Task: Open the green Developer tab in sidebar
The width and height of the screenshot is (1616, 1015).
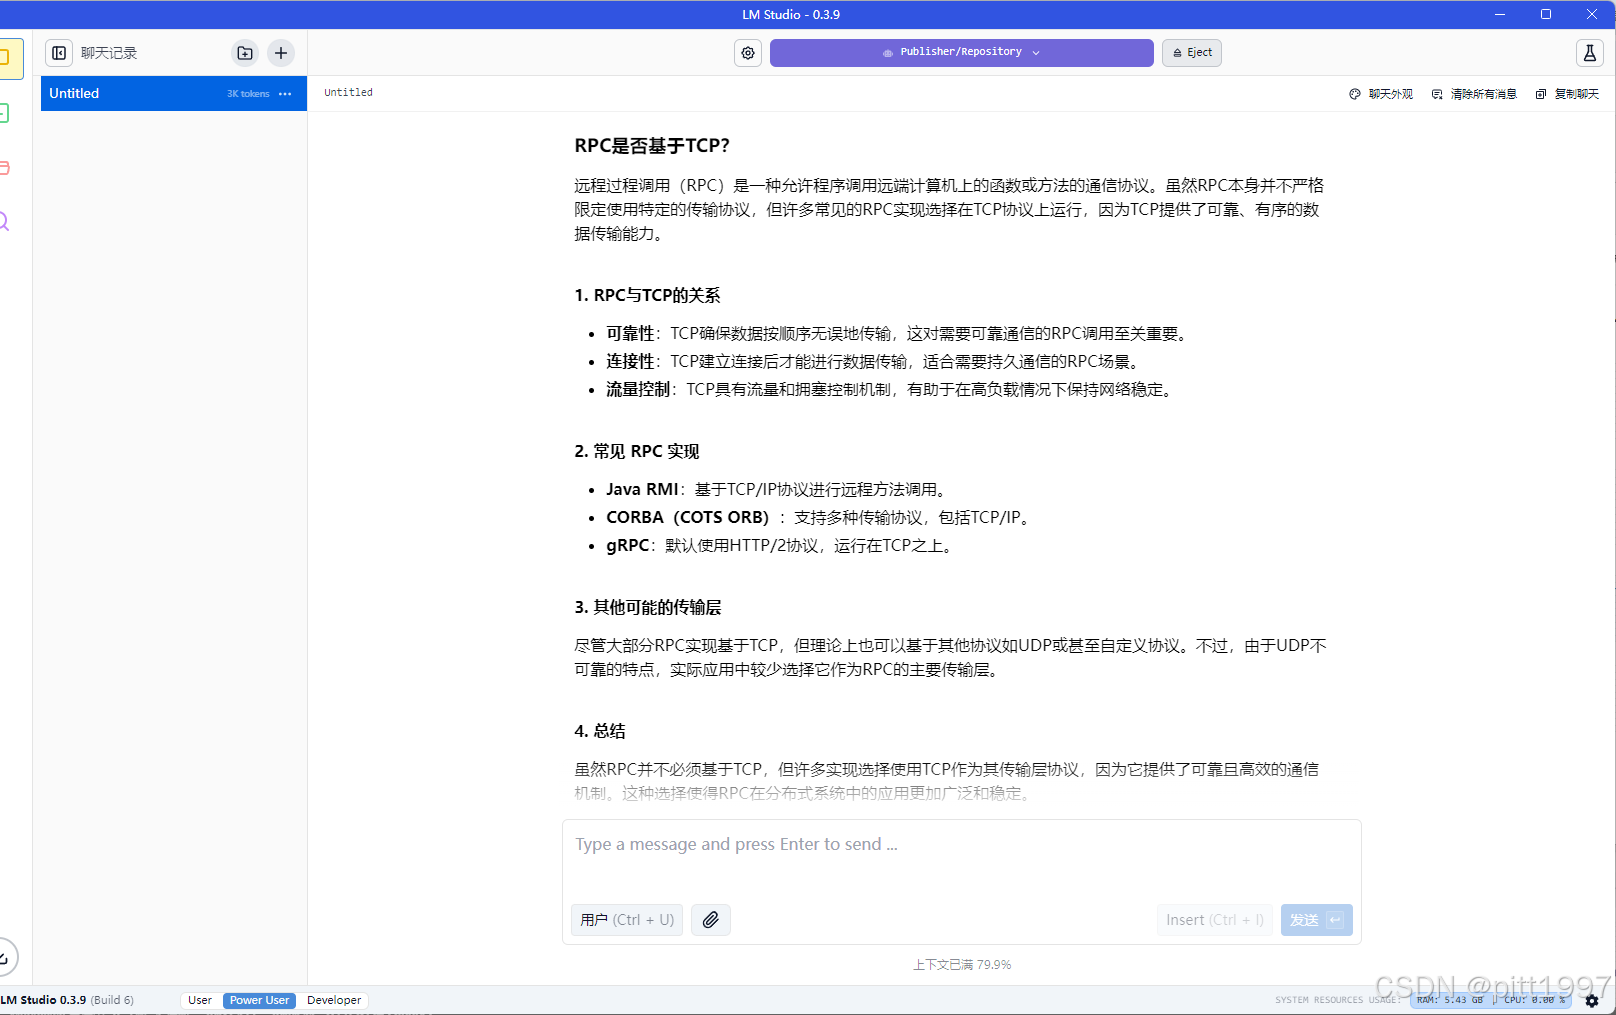Action: click(4, 113)
